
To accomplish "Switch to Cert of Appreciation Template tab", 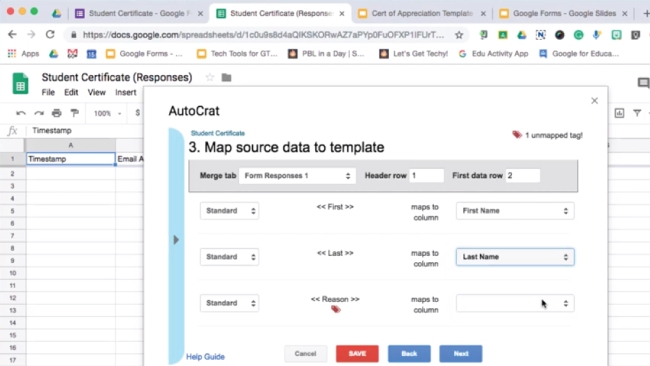I will (x=421, y=14).
